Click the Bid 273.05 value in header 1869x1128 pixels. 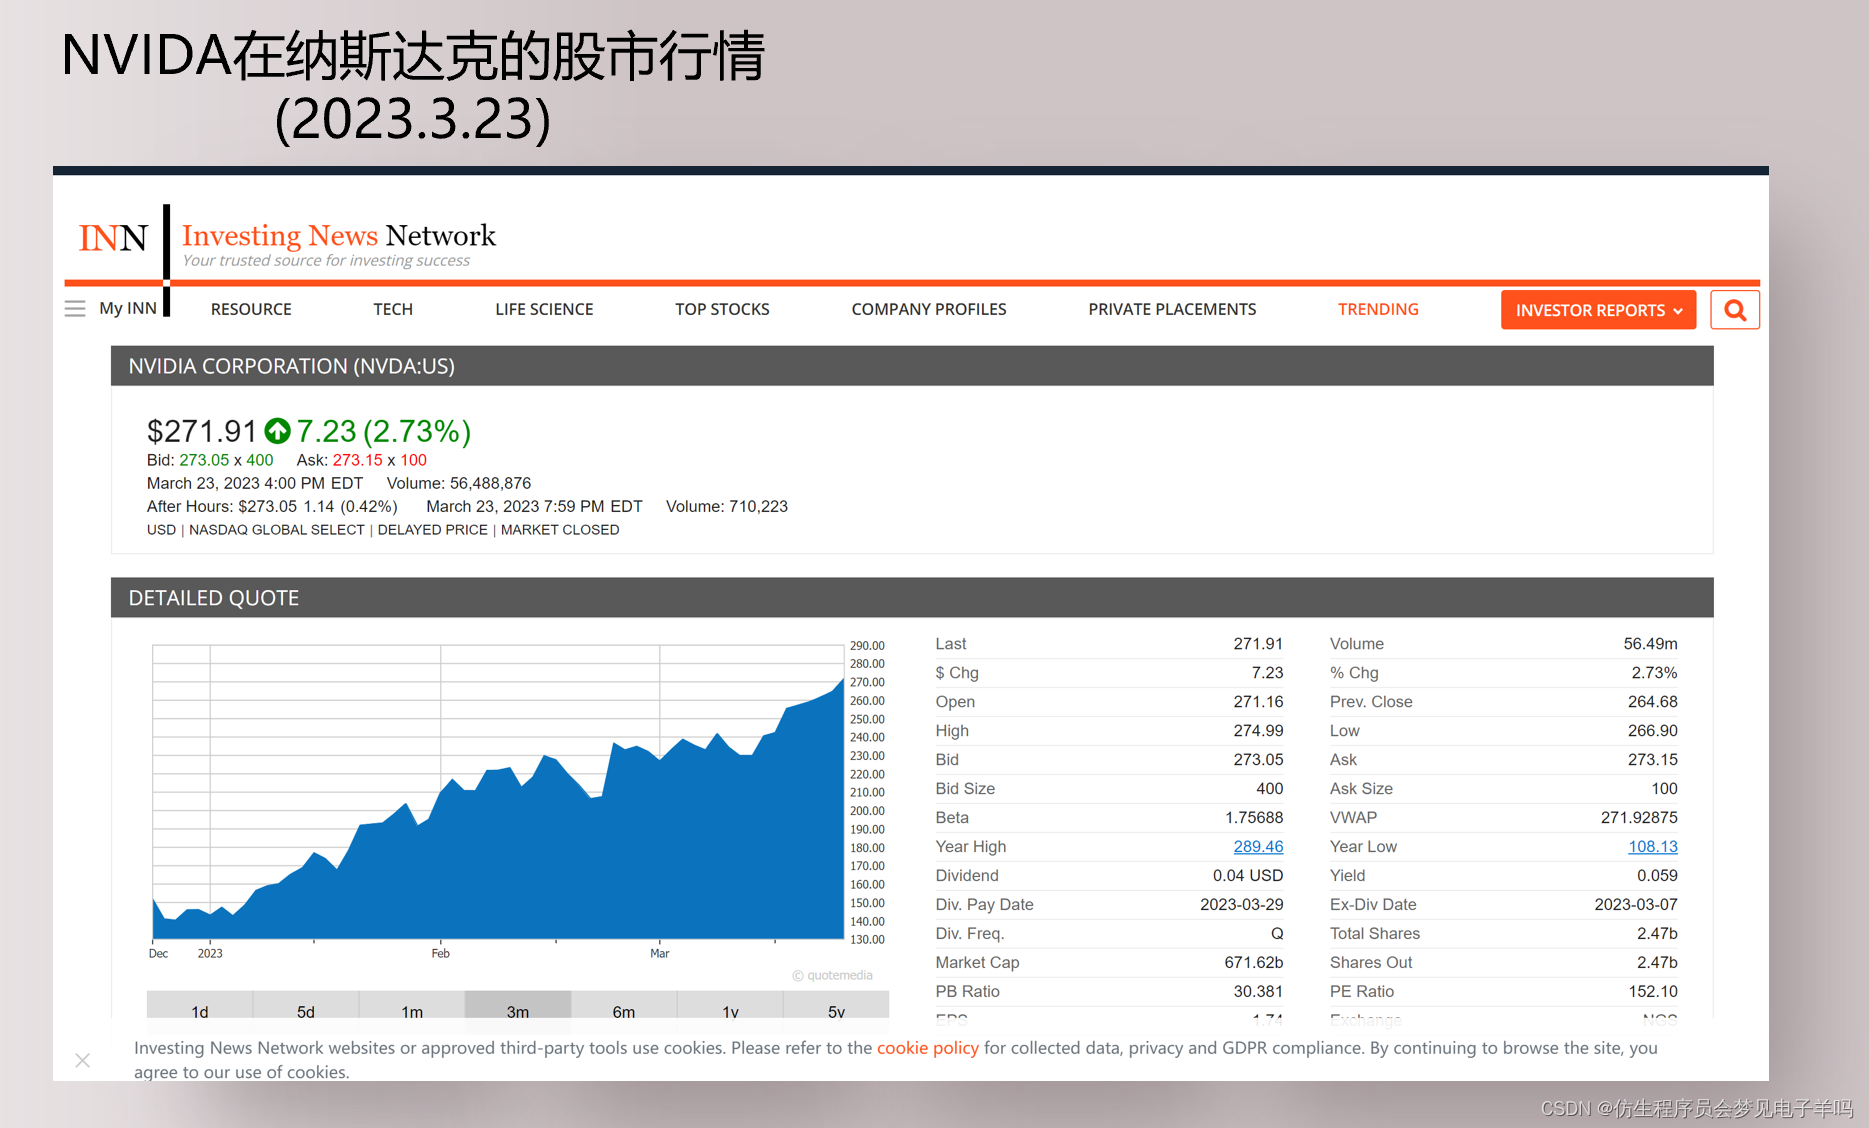pos(204,460)
